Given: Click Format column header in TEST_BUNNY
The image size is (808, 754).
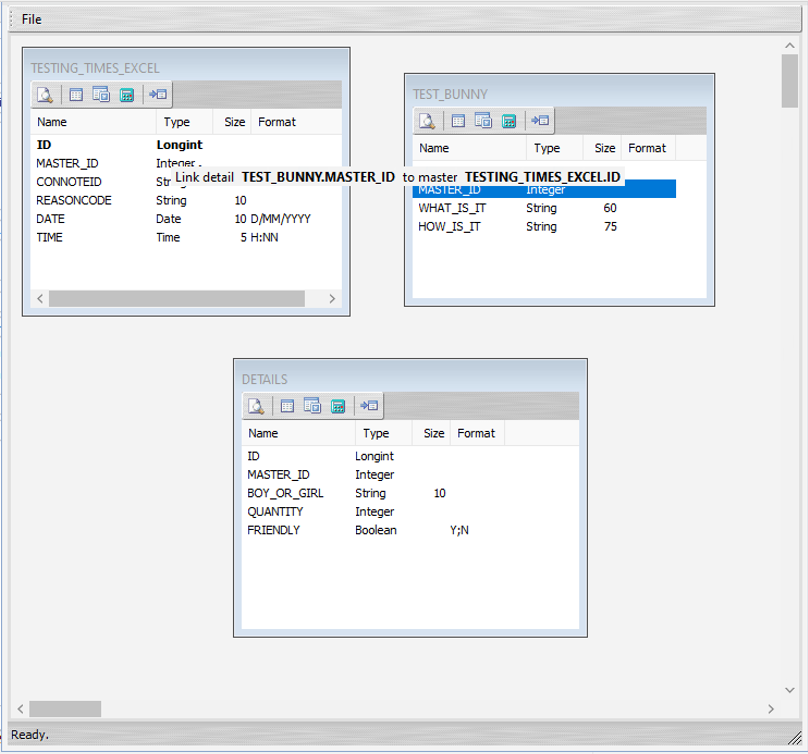Looking at the screenshot, I should [648, 148].
